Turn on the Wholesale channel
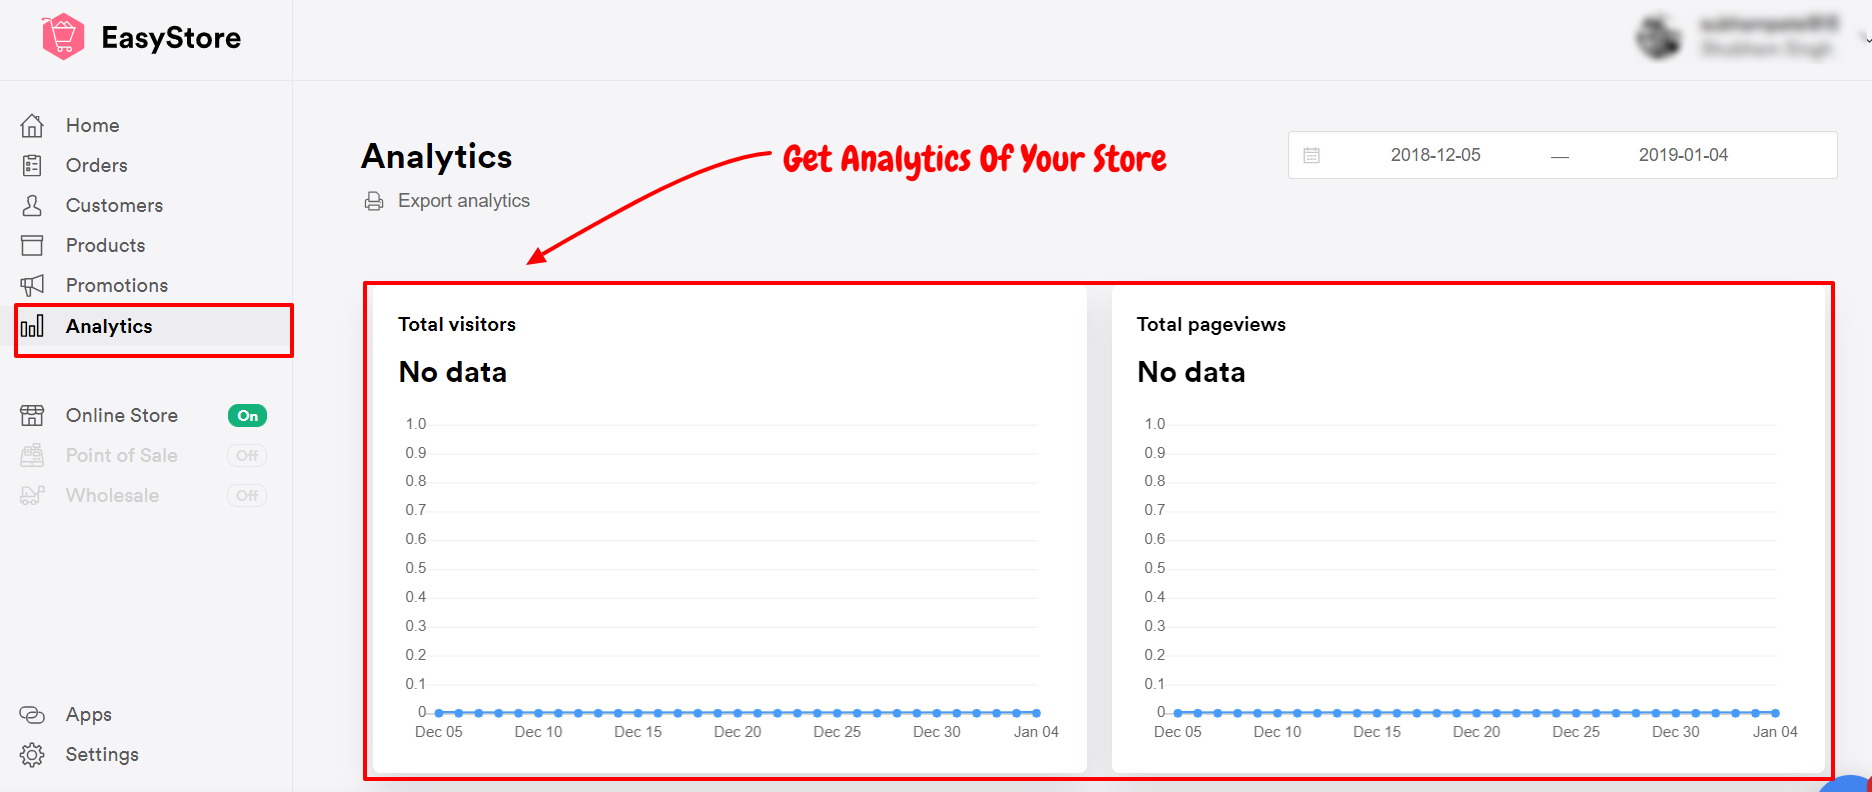 point(246,495)
